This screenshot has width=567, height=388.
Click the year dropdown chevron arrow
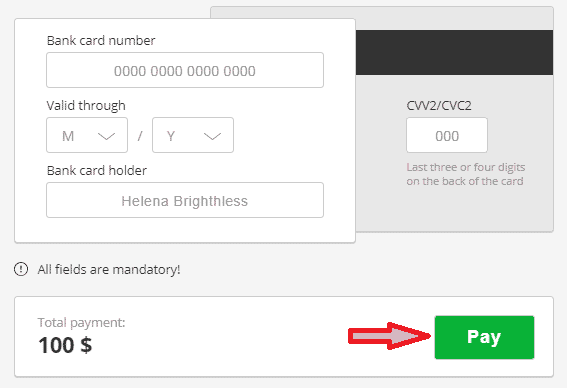(212, 136)
